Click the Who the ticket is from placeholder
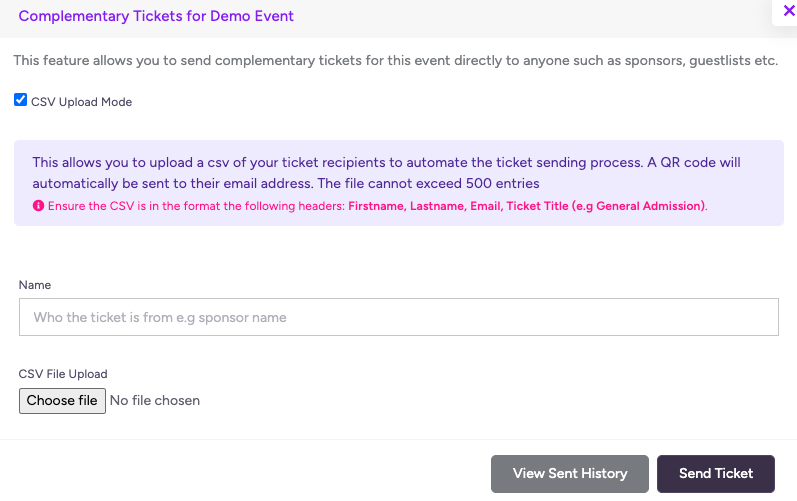Image resolution: width=797 pixels, height=501 pixels. point(160,318)
